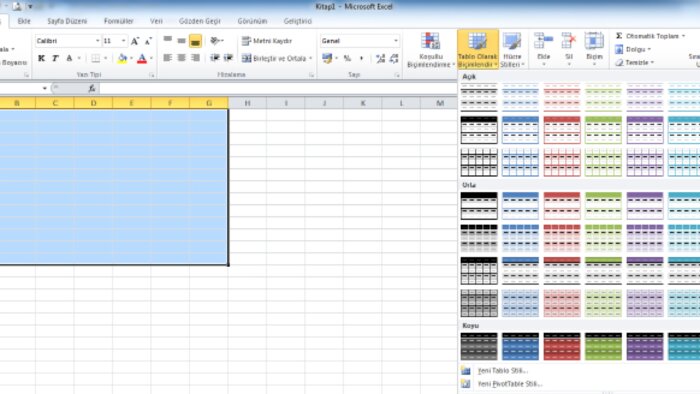Click Otomatik Toplam autosum button

click(650, 36)
